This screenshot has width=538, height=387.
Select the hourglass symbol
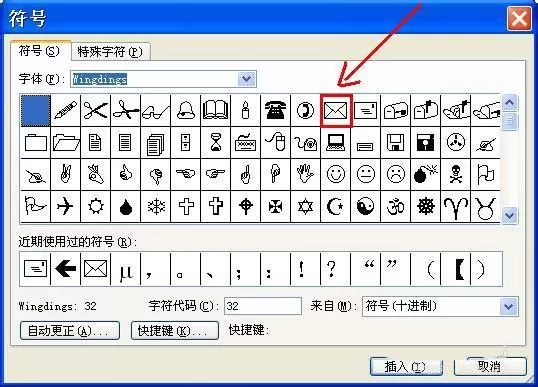coord(215,142)
